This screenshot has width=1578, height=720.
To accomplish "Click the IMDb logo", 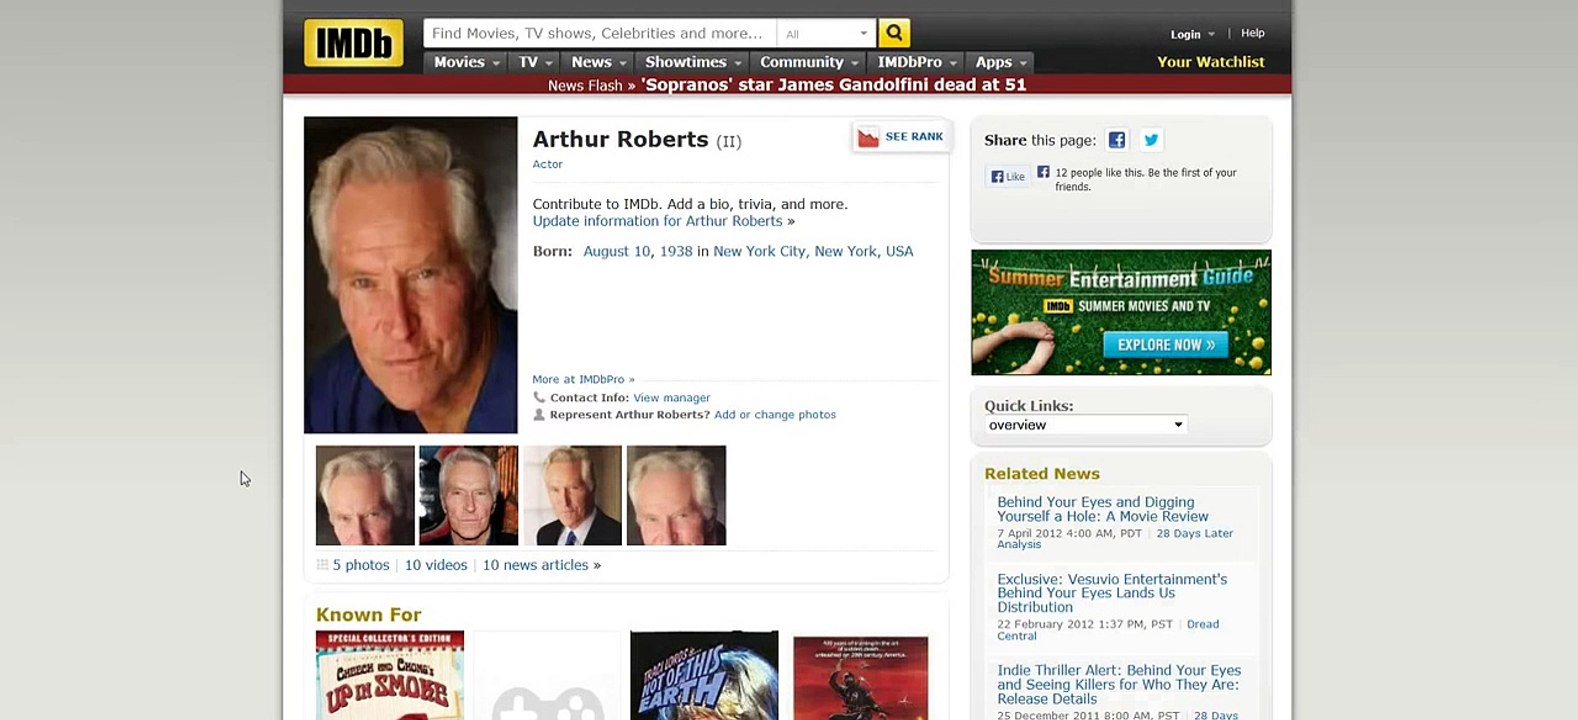I will pyautogui.click(x=353, y=43).
